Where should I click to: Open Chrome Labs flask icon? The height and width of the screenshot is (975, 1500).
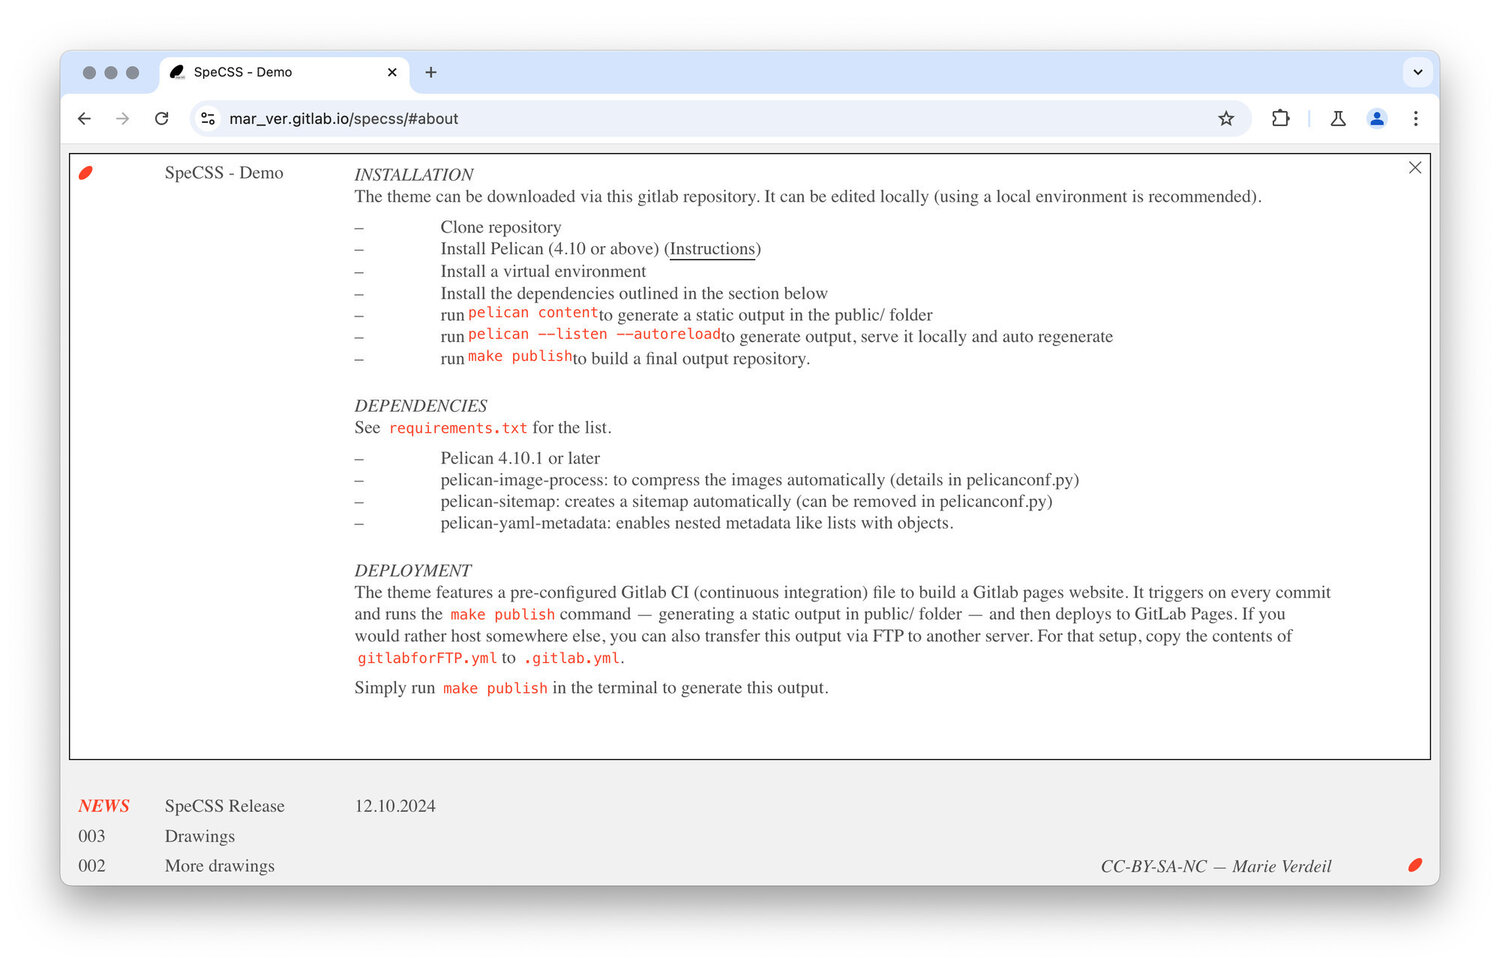click(x=1338, y=118)
